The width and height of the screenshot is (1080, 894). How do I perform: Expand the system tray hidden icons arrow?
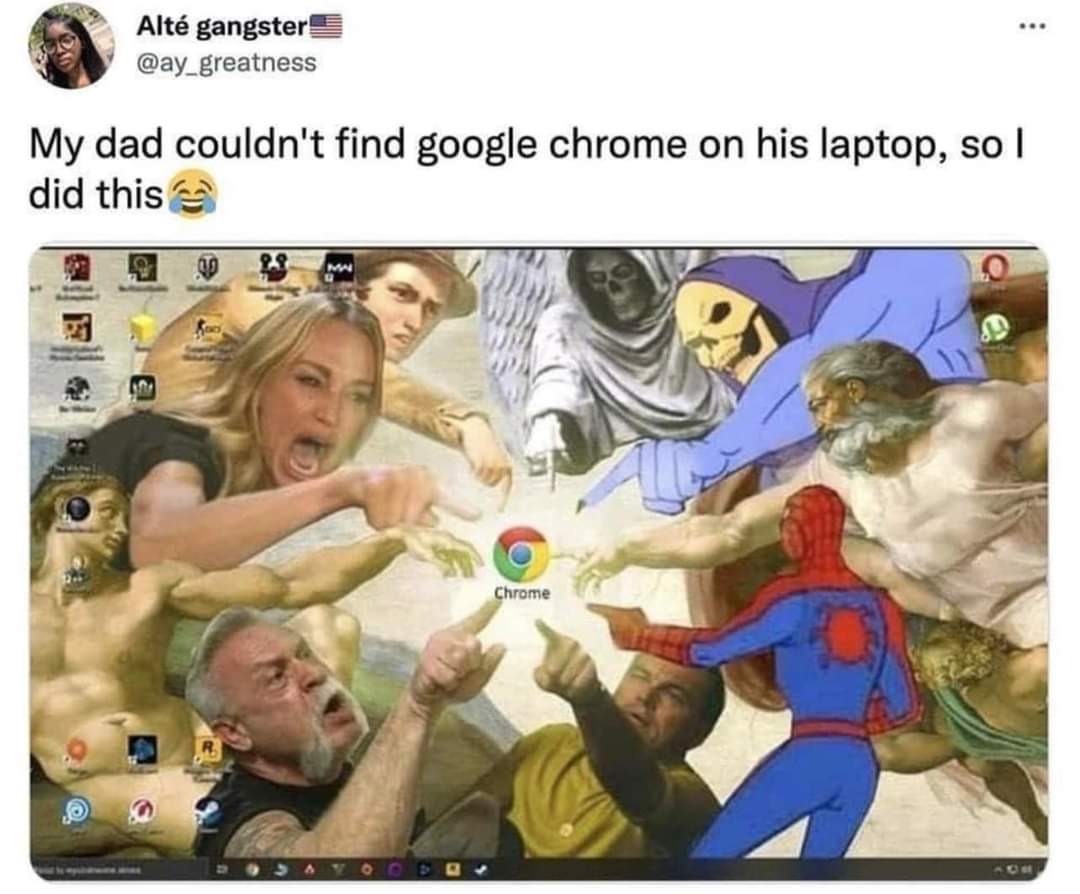(x=996, y=870)
